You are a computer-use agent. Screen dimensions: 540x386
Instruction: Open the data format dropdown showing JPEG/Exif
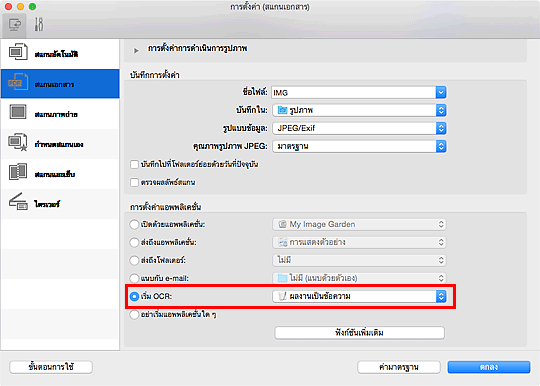coord(360,128)
